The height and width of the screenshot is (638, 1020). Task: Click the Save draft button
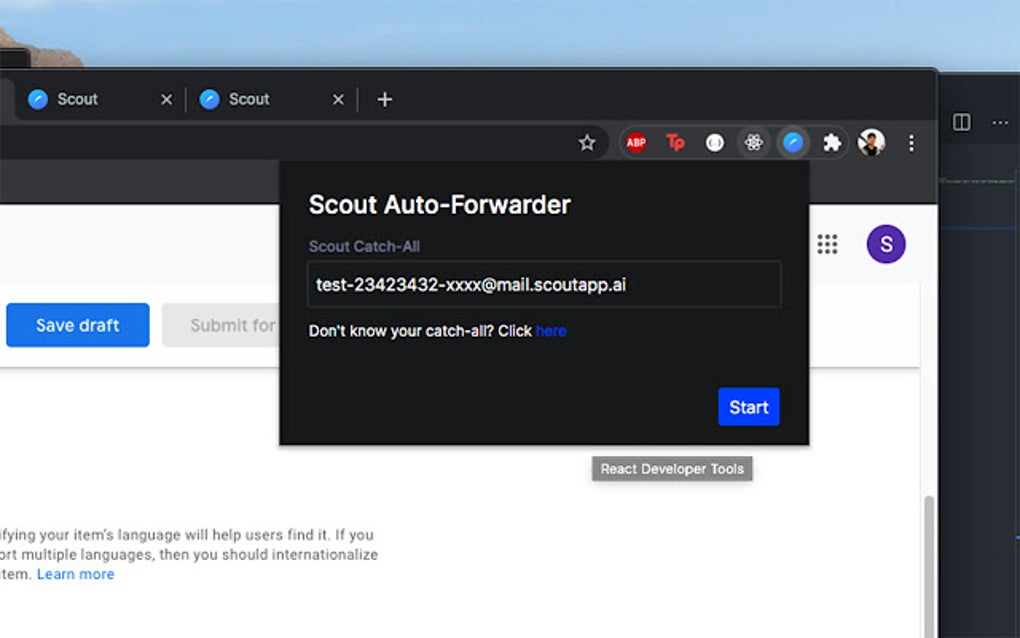coord(77,325)
